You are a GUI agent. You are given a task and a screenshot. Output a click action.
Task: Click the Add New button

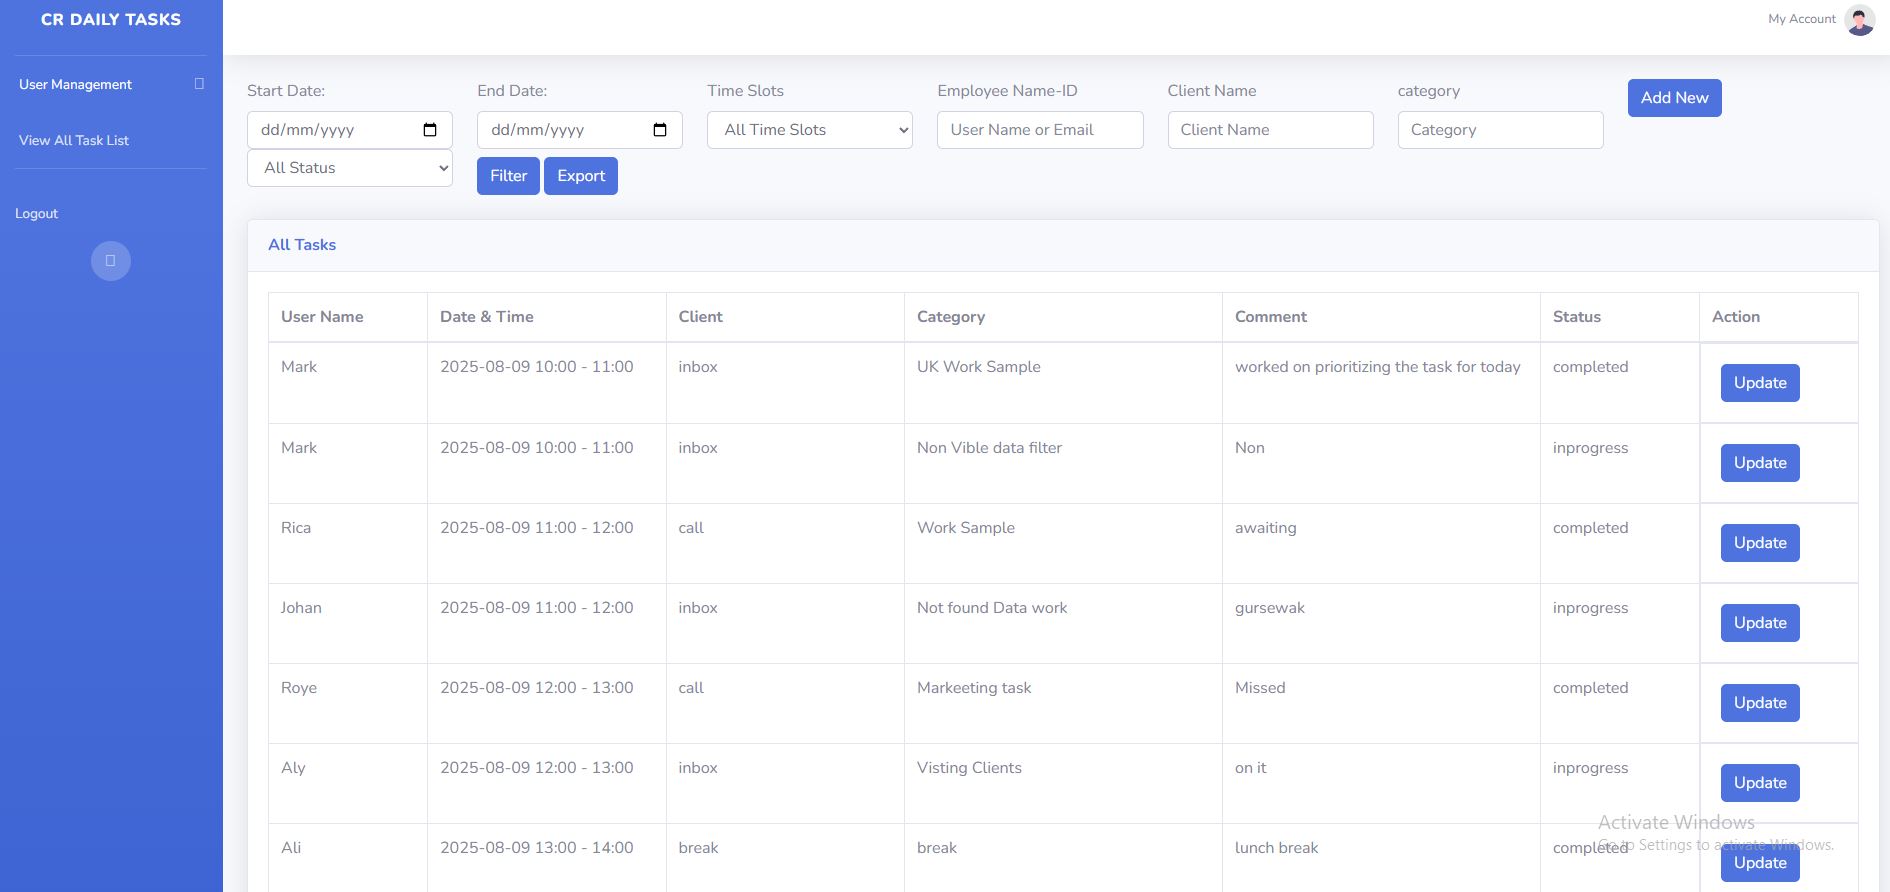1674,98
